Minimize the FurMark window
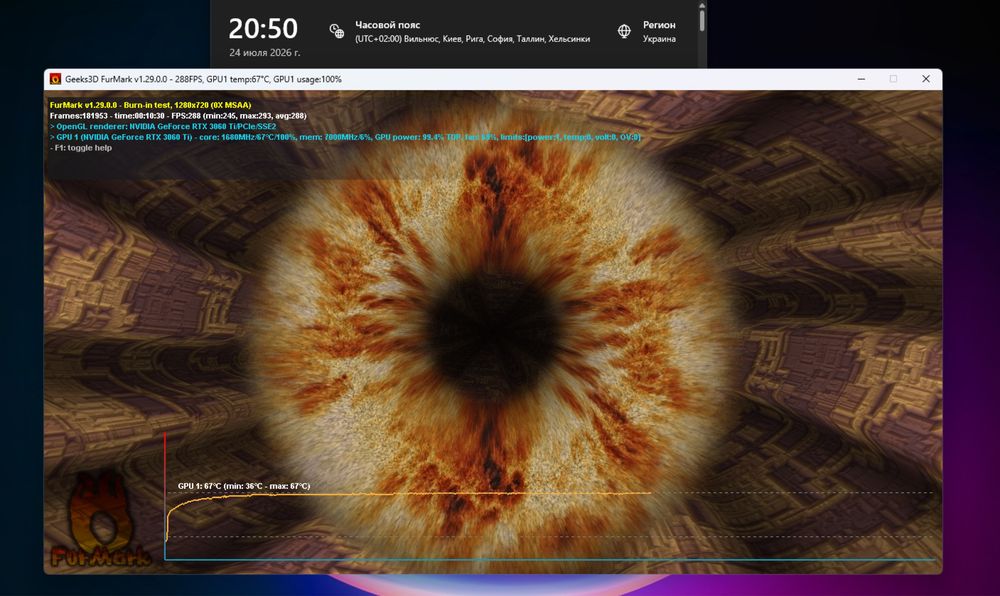1000x596 pixels. [861, 79]
